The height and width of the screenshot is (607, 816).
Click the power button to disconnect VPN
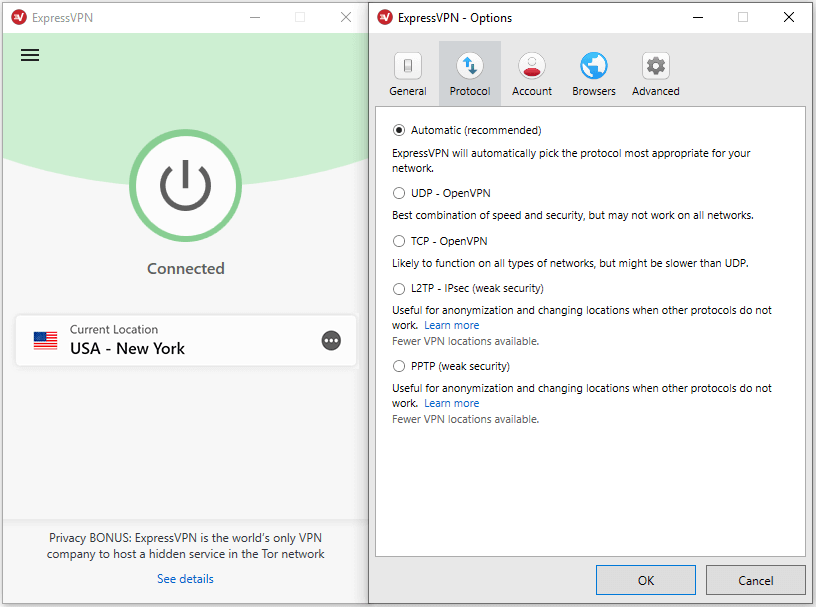185,185
